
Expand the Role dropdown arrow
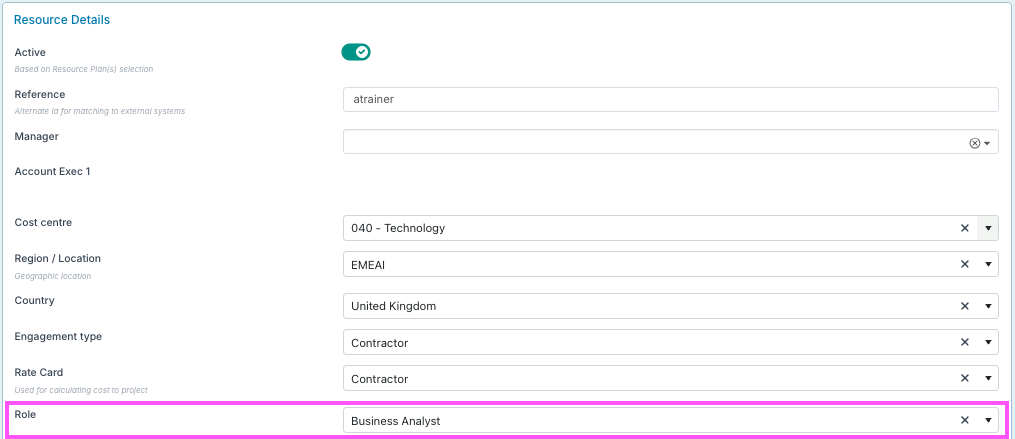point(988,421)
